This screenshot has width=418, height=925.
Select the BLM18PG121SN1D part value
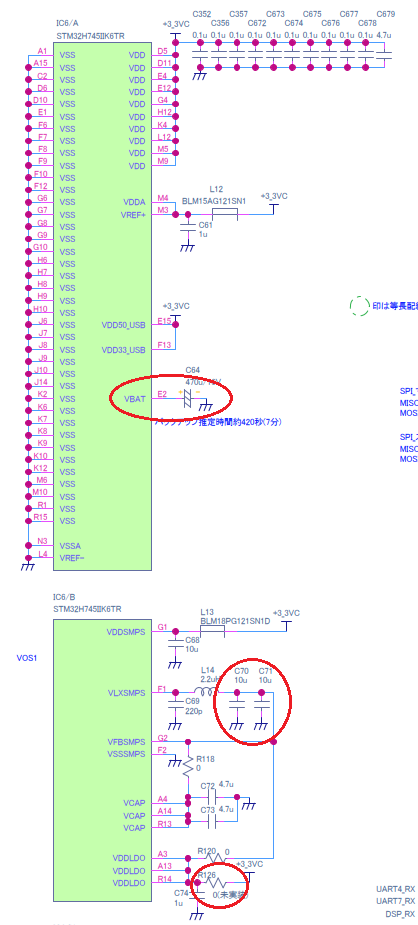(235, 621)
